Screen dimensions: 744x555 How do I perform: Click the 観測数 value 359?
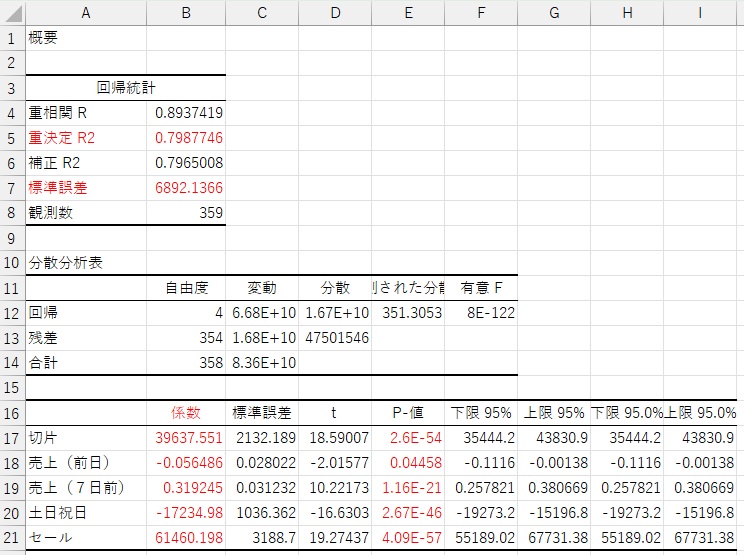[186, 213]
